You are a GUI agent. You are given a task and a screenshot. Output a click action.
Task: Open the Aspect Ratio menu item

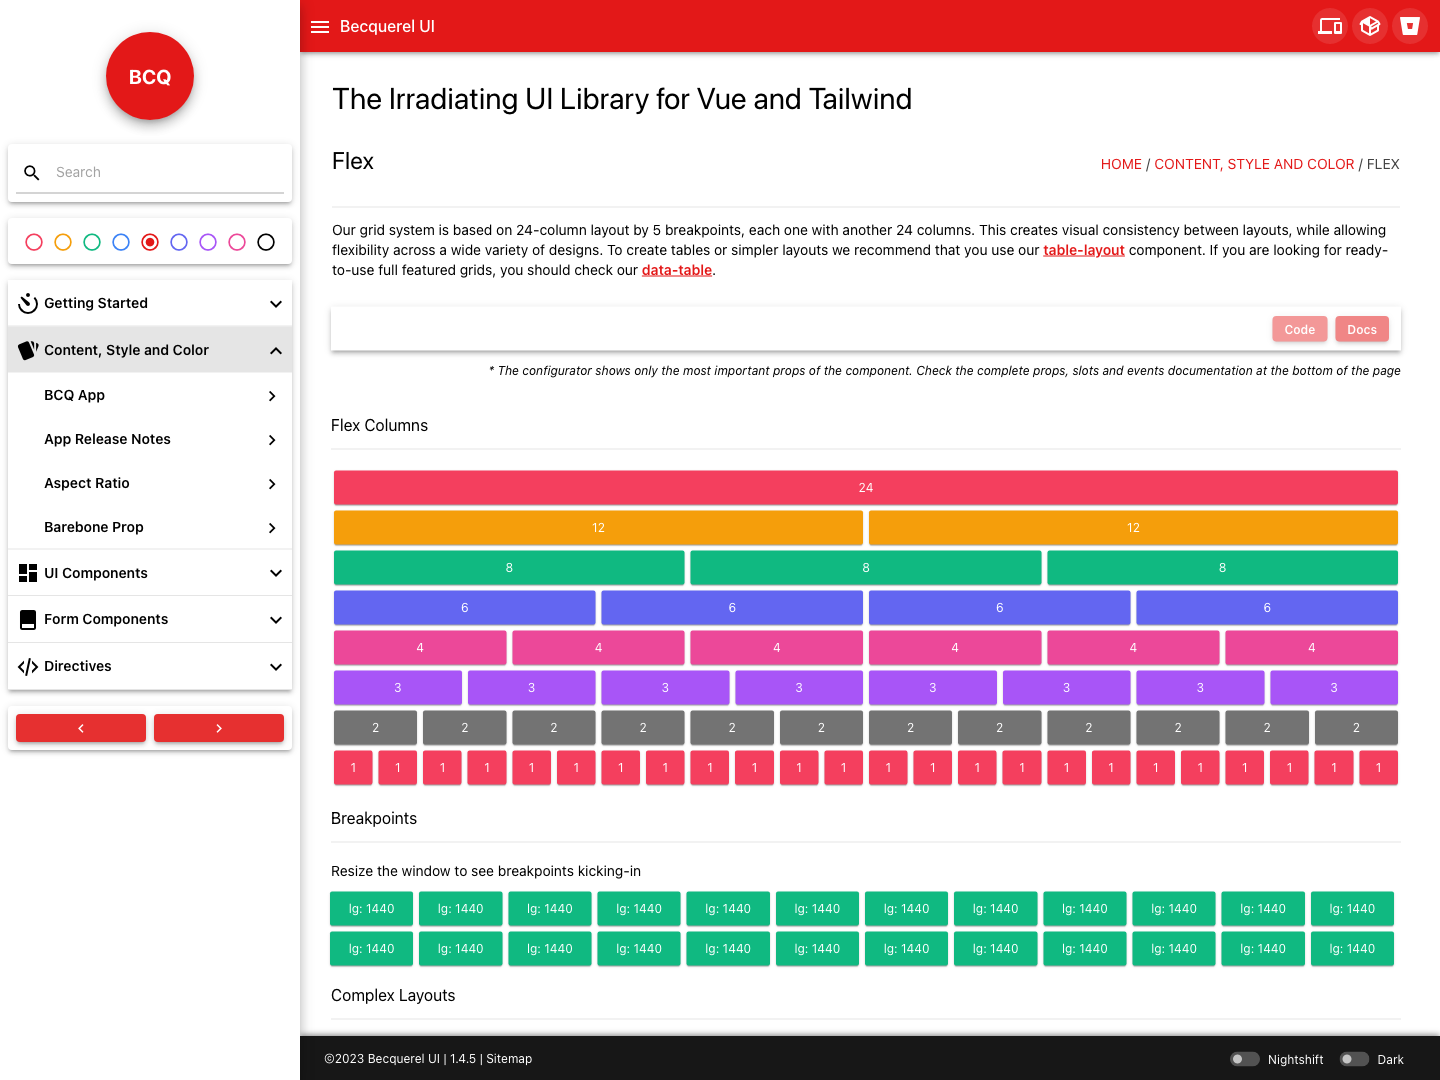[x=150, y=483]
